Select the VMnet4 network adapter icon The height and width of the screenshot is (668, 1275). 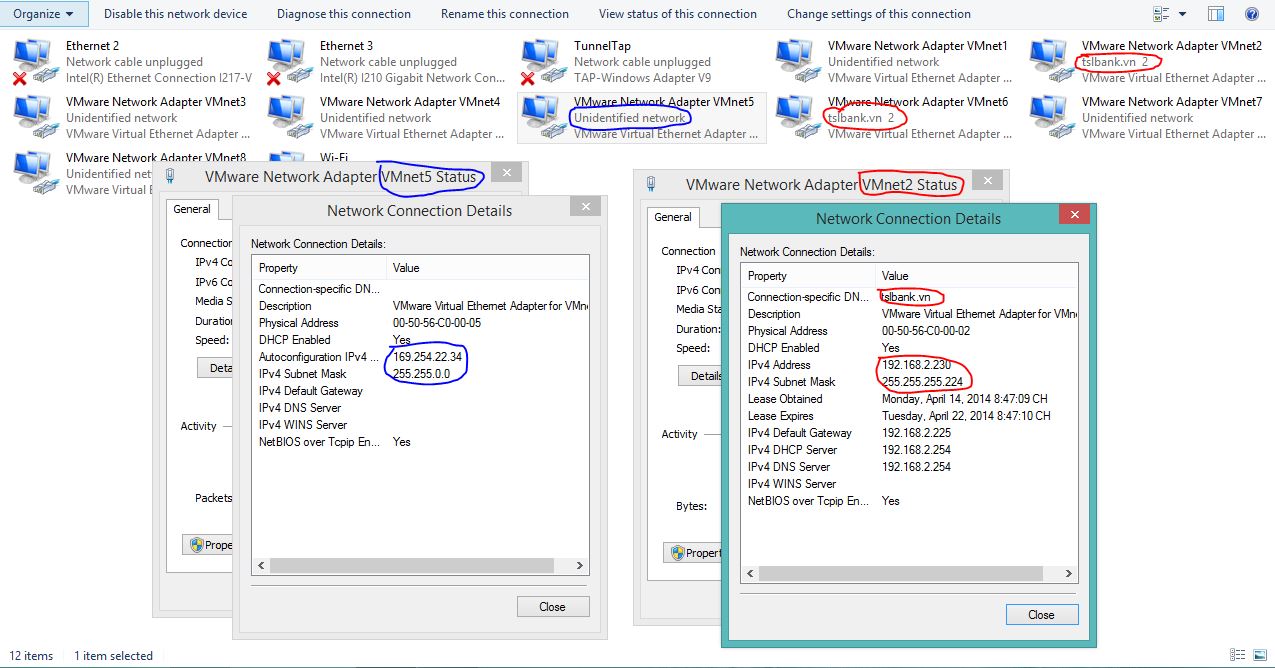(287, 118)
